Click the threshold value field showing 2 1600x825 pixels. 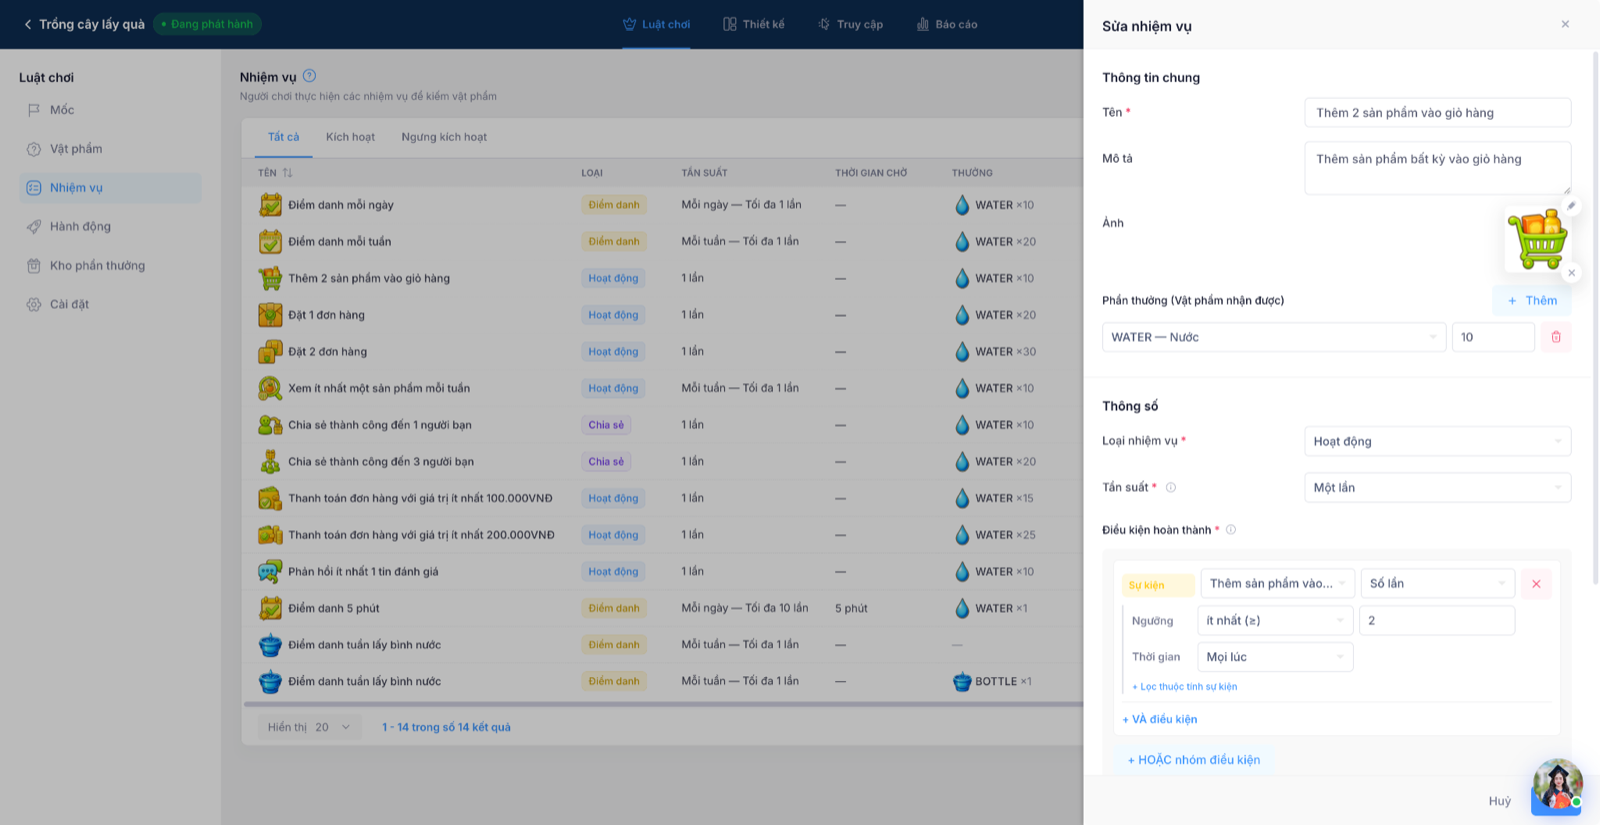coord(1437,621)
